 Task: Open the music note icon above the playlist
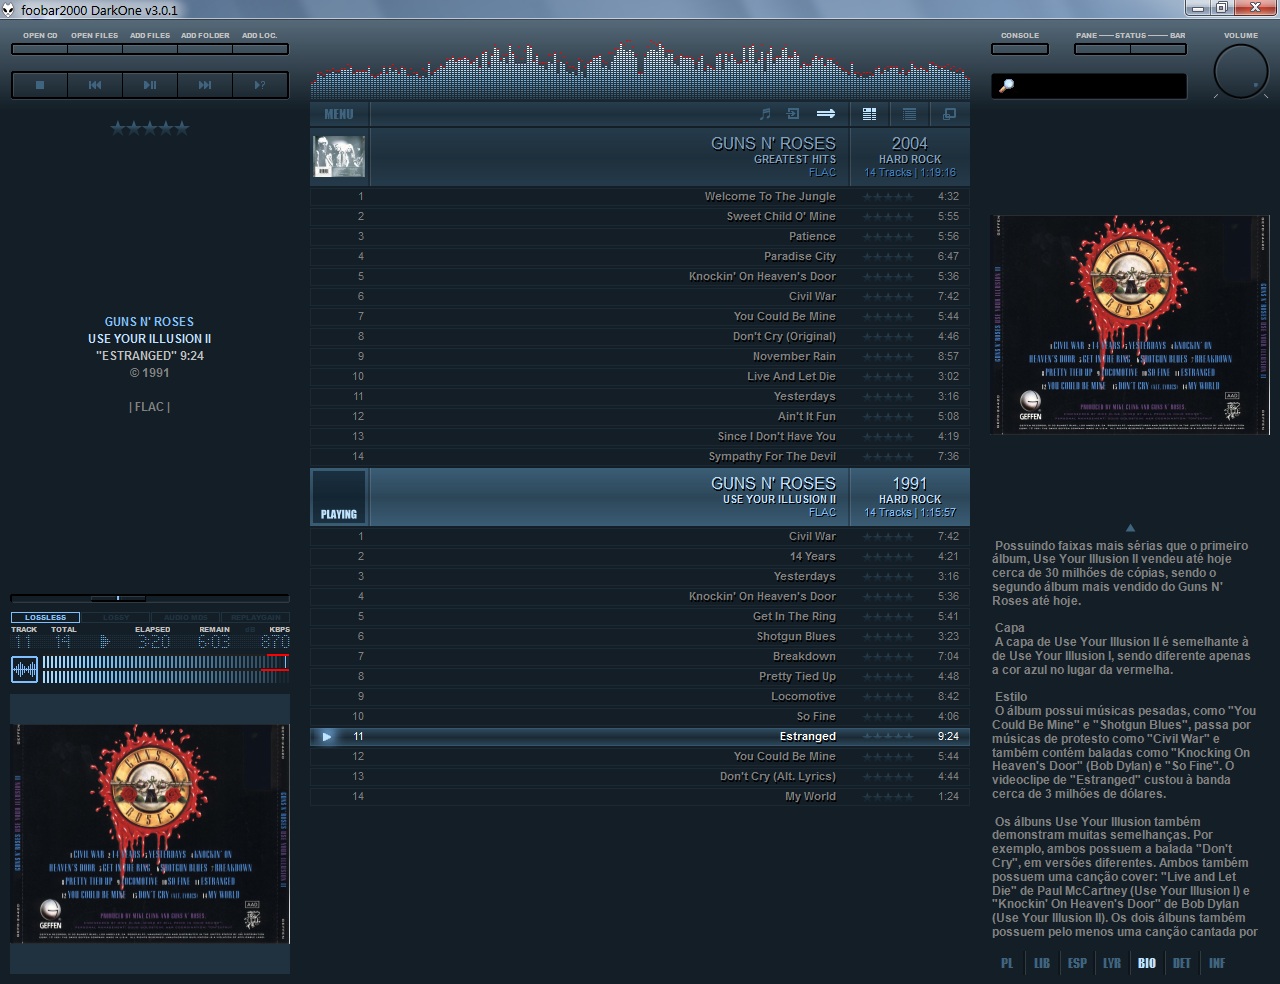[x=766, y=113]
